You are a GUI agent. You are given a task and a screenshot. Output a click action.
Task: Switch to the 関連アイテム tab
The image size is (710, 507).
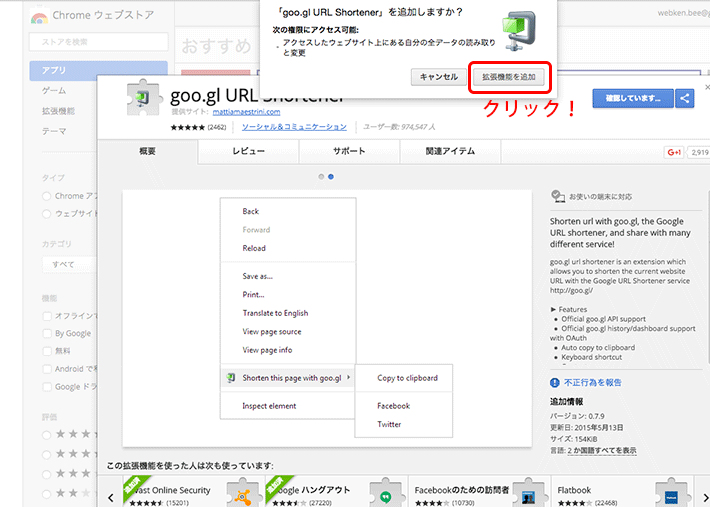[x=450, y=151]
